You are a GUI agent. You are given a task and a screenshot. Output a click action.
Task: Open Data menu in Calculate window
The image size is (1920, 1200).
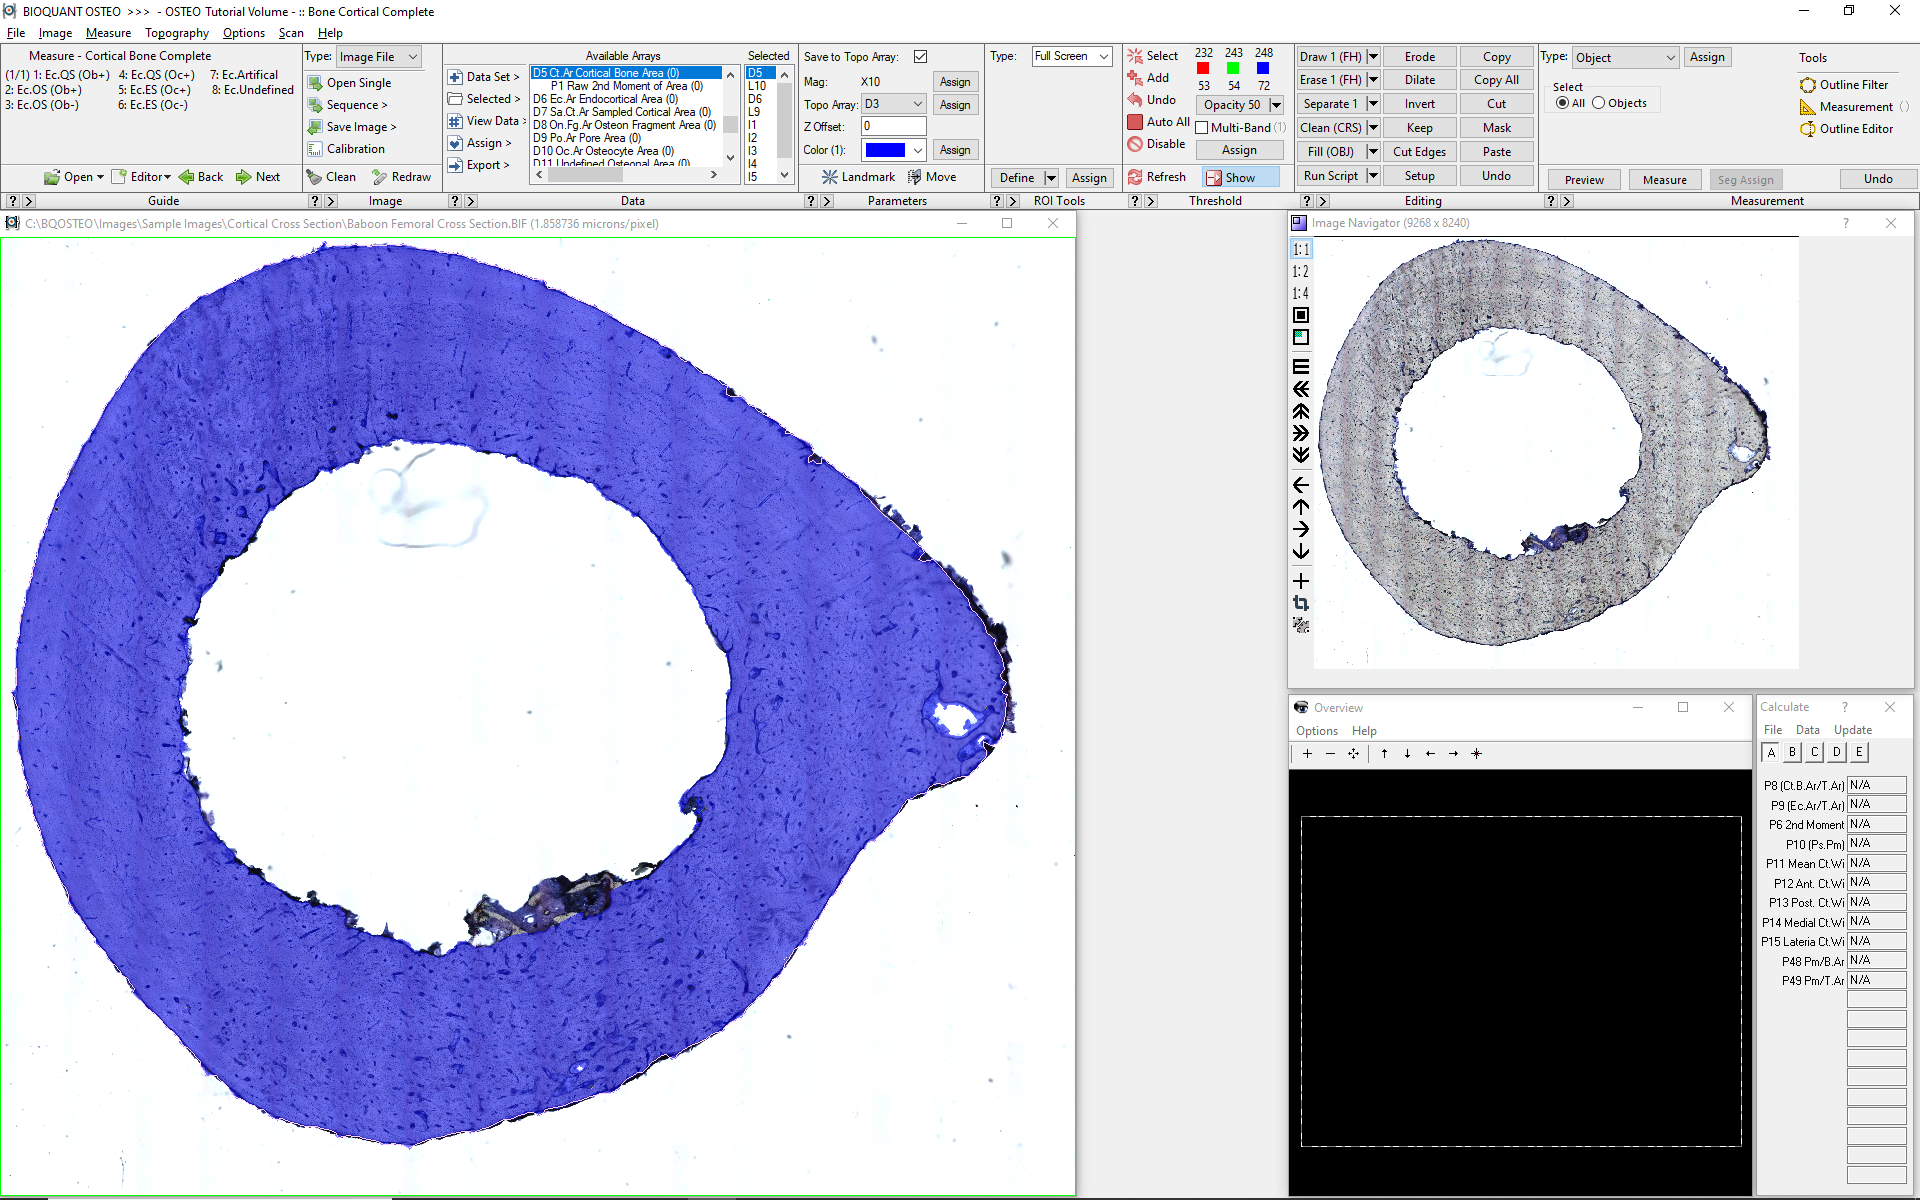tap(1807, 730)
